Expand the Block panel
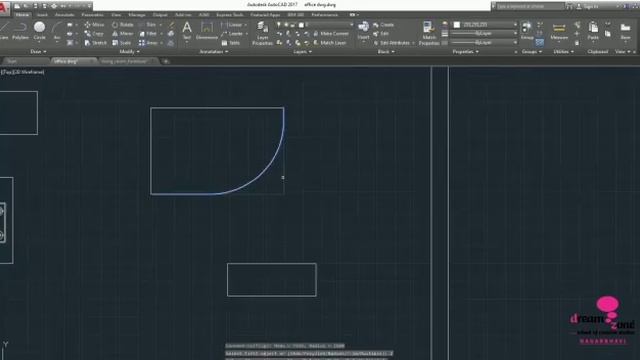The height and width of the screenshot is (360, 640). point(386,52)
